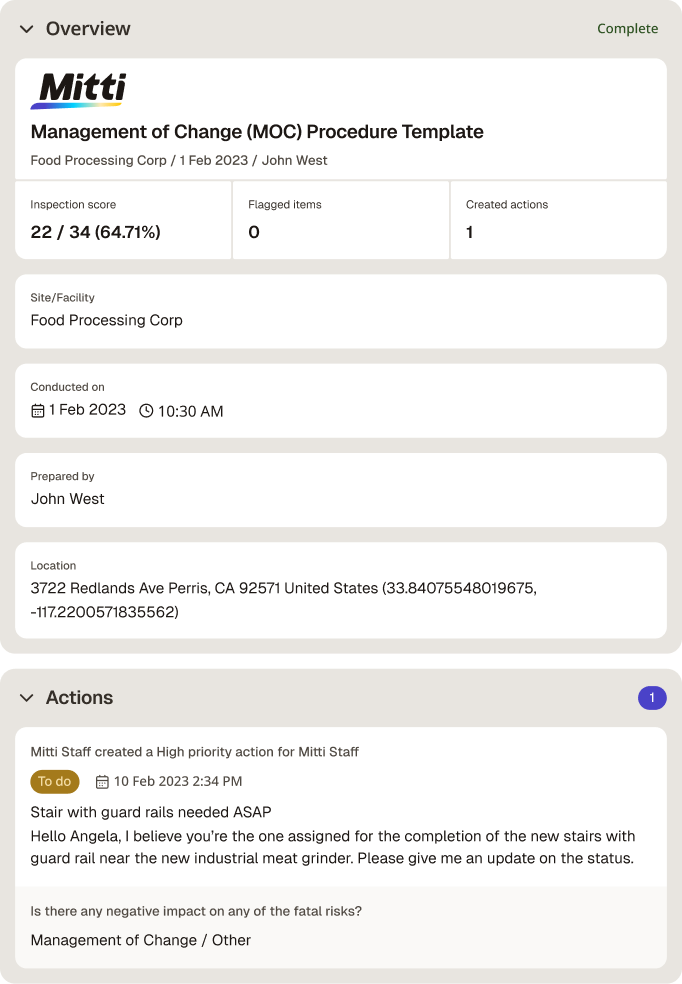Click the Mitti logo
The width and height of the screenshot is (682, 984).
pos(78,91)
